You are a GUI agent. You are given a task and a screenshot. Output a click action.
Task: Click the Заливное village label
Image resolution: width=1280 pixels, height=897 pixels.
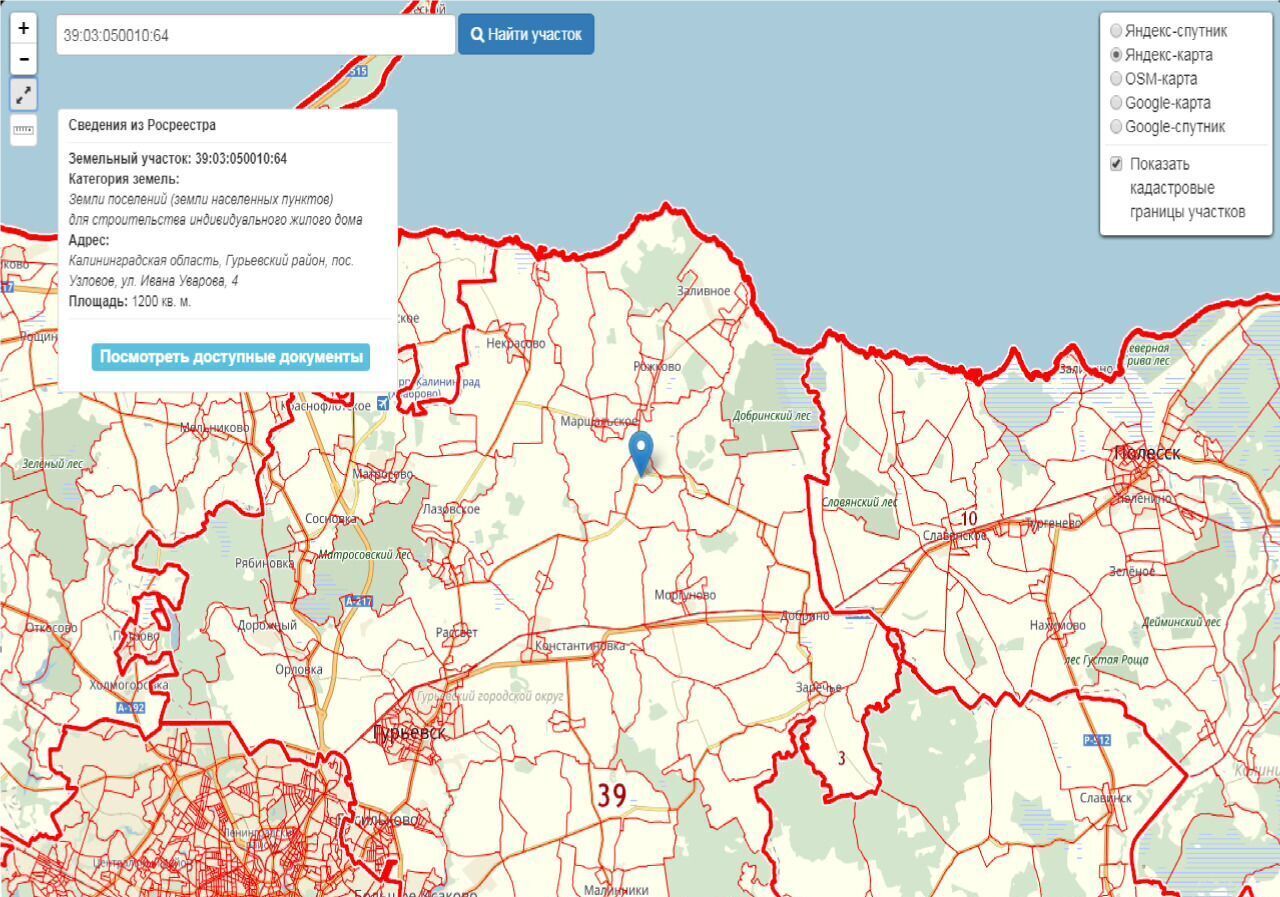pos(704,290)
